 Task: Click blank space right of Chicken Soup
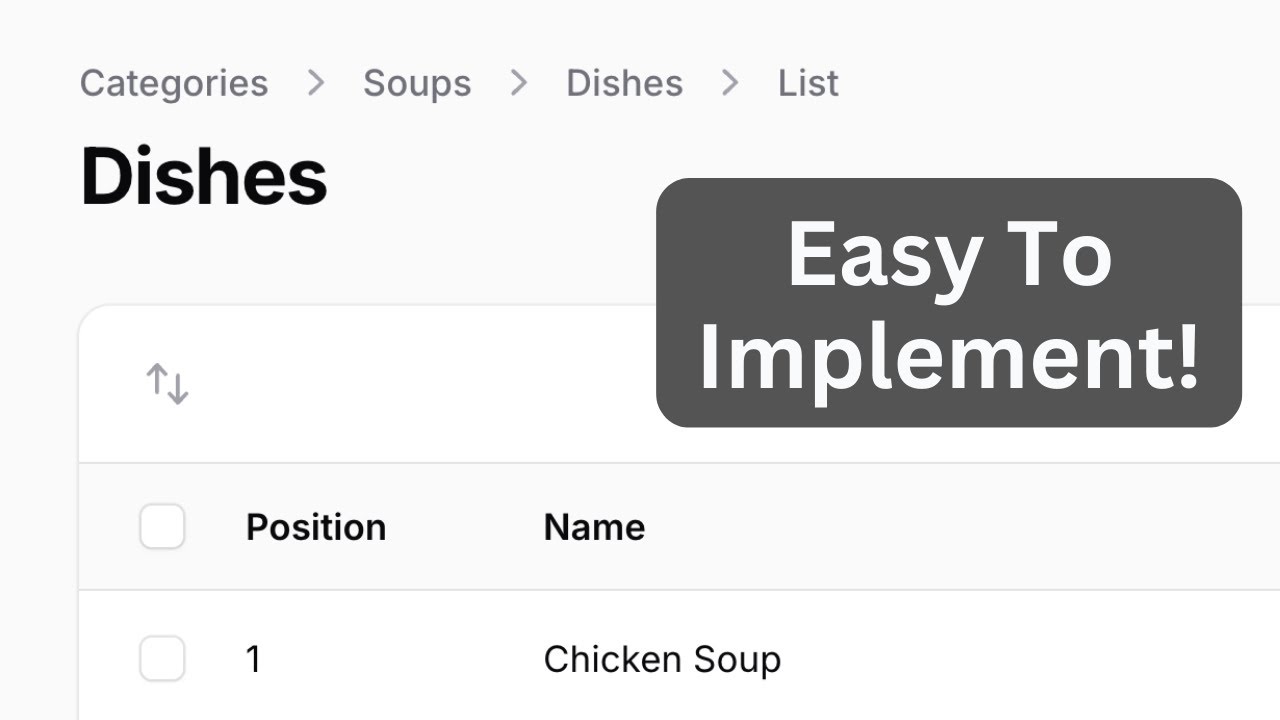1000,659
